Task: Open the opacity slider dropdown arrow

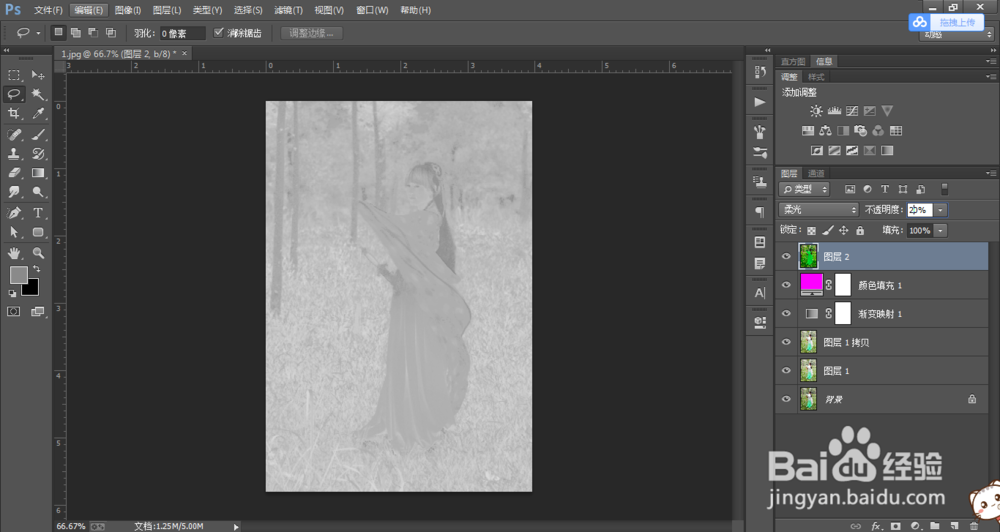Action: 941,210
